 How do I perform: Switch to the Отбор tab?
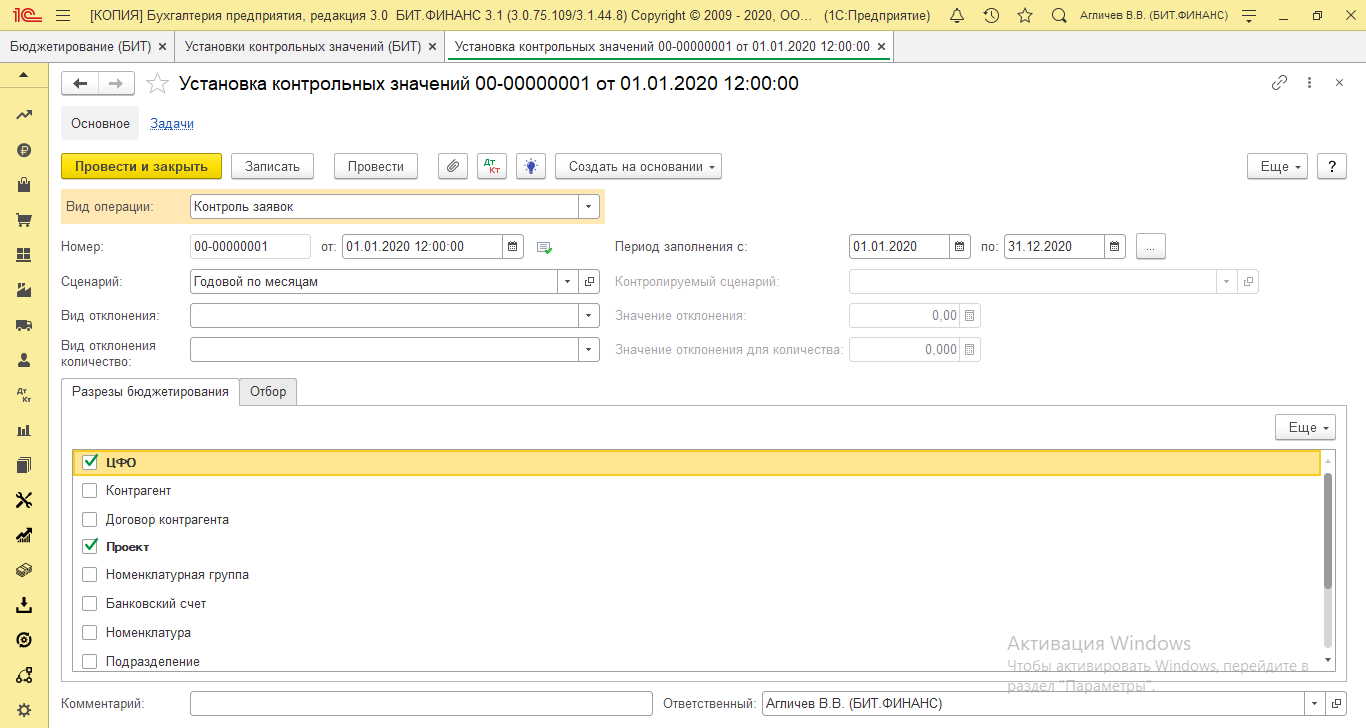[268, 392]
